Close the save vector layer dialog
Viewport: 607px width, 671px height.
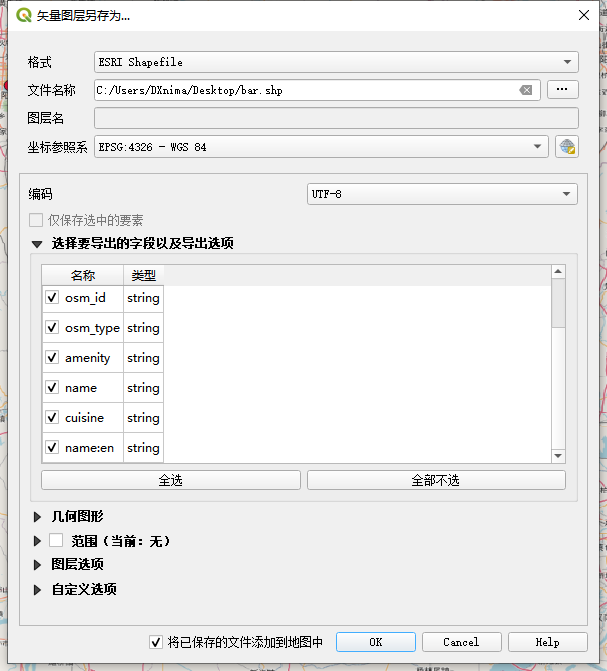click(x=583, y=15)
